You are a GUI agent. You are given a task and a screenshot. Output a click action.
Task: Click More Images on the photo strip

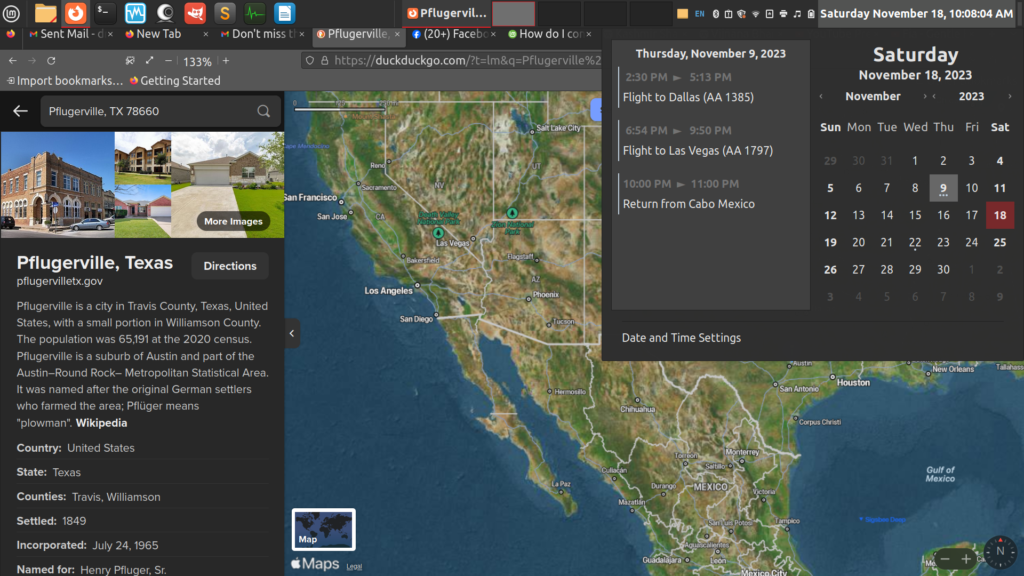[233, 222]
